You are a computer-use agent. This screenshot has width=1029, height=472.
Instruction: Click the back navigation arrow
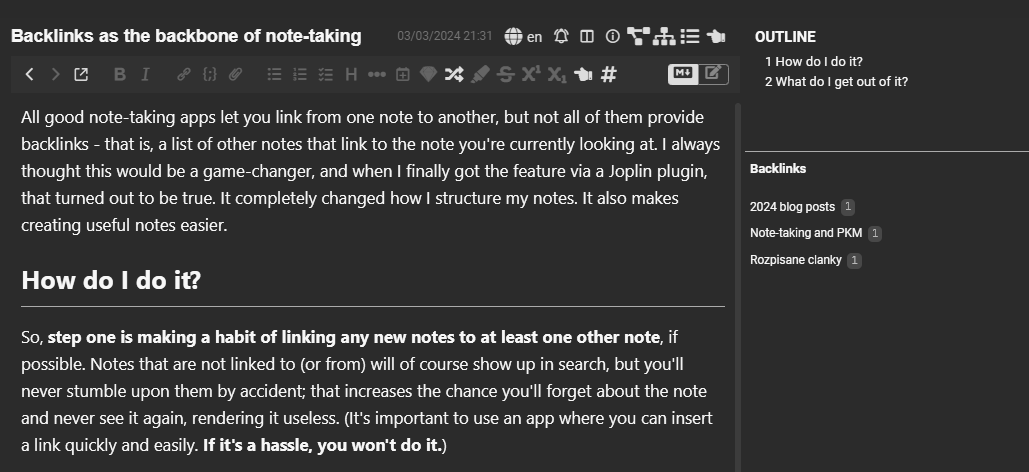tap(30, 74)
